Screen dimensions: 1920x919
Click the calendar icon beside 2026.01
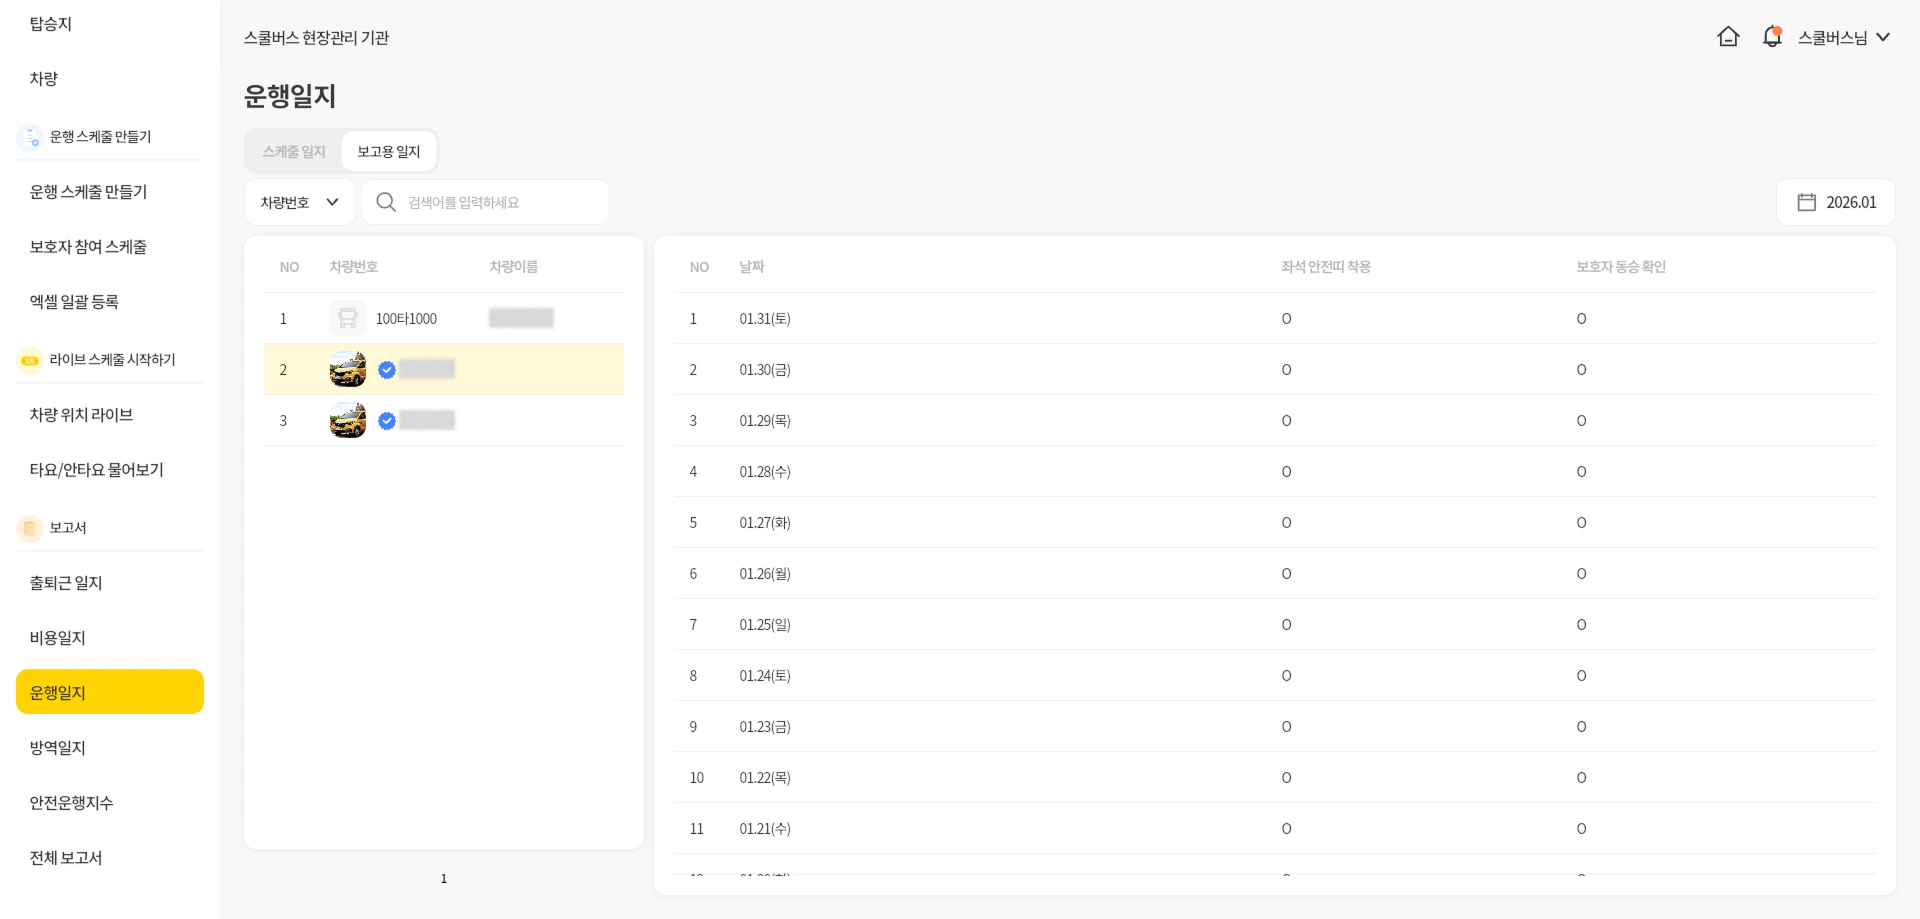click(x=1806, y=202)
